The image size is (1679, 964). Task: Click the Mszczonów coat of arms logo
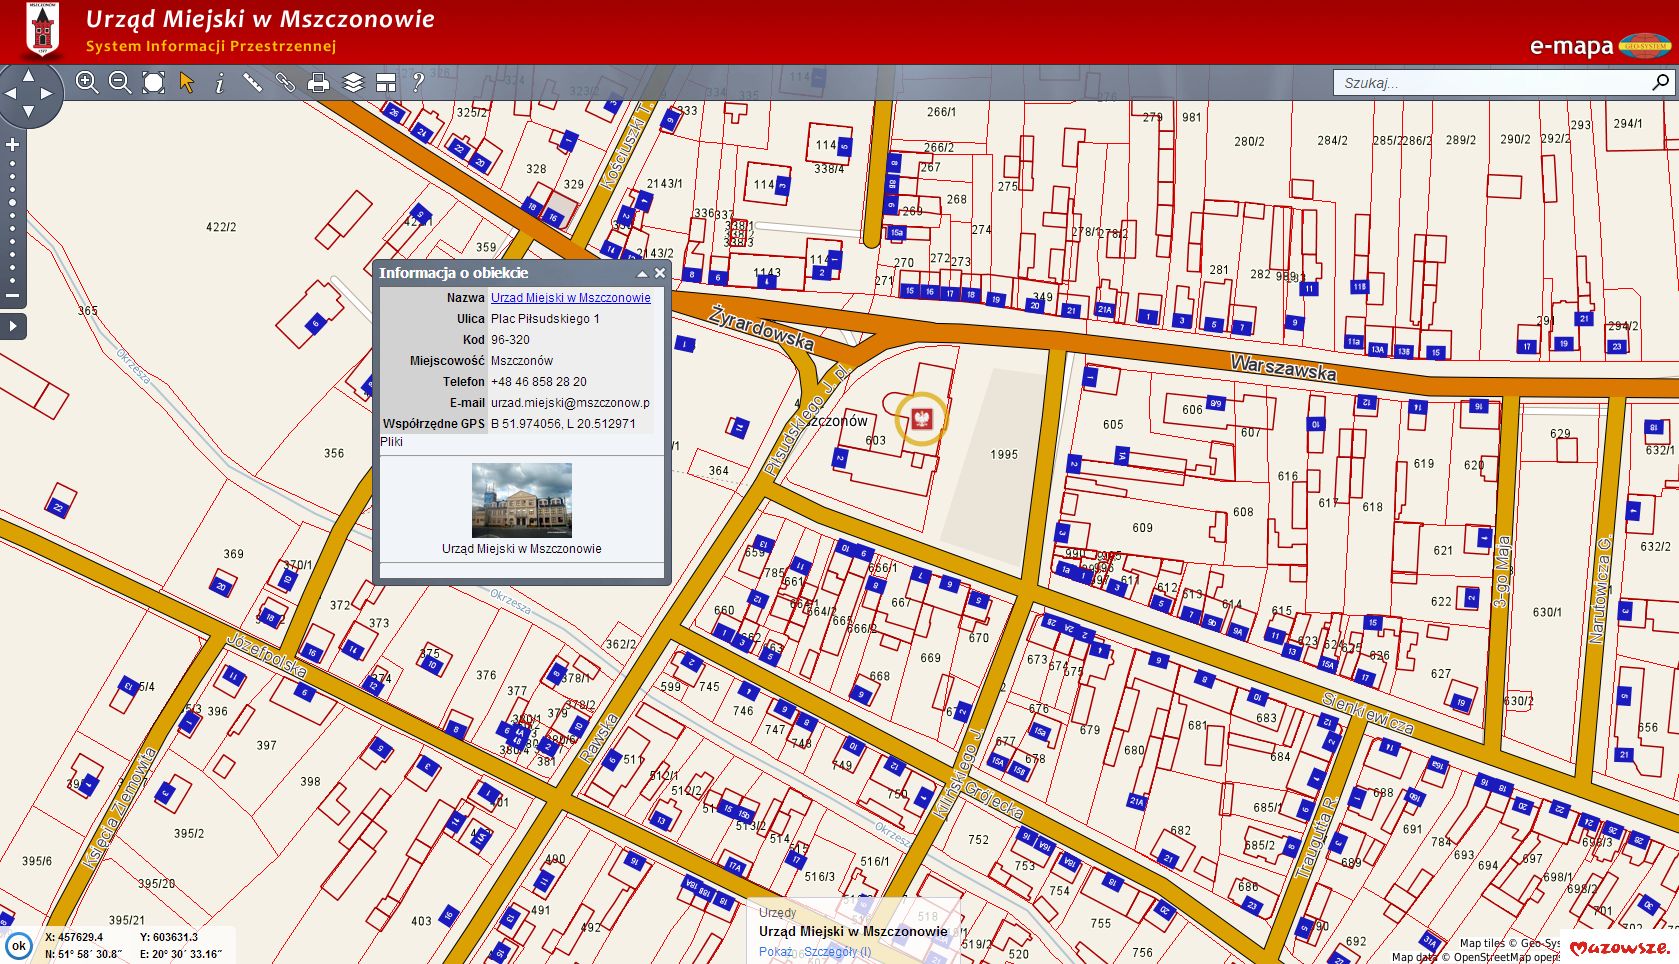pos(42,31)
